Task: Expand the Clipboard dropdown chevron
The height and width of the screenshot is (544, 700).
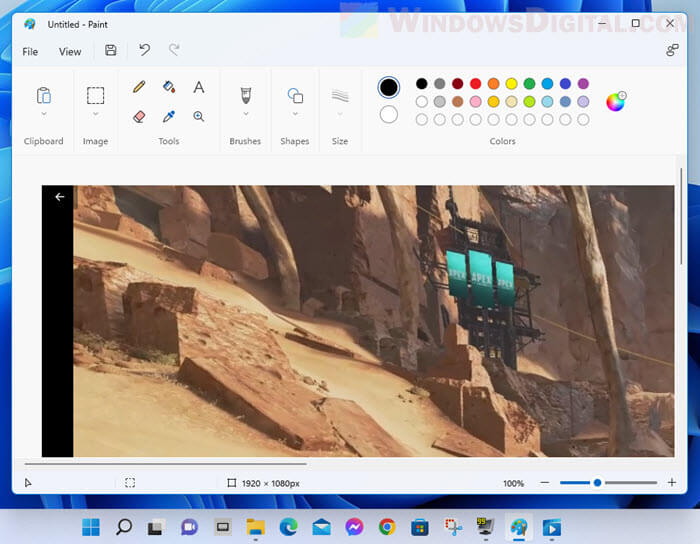Action: [44, 114]
